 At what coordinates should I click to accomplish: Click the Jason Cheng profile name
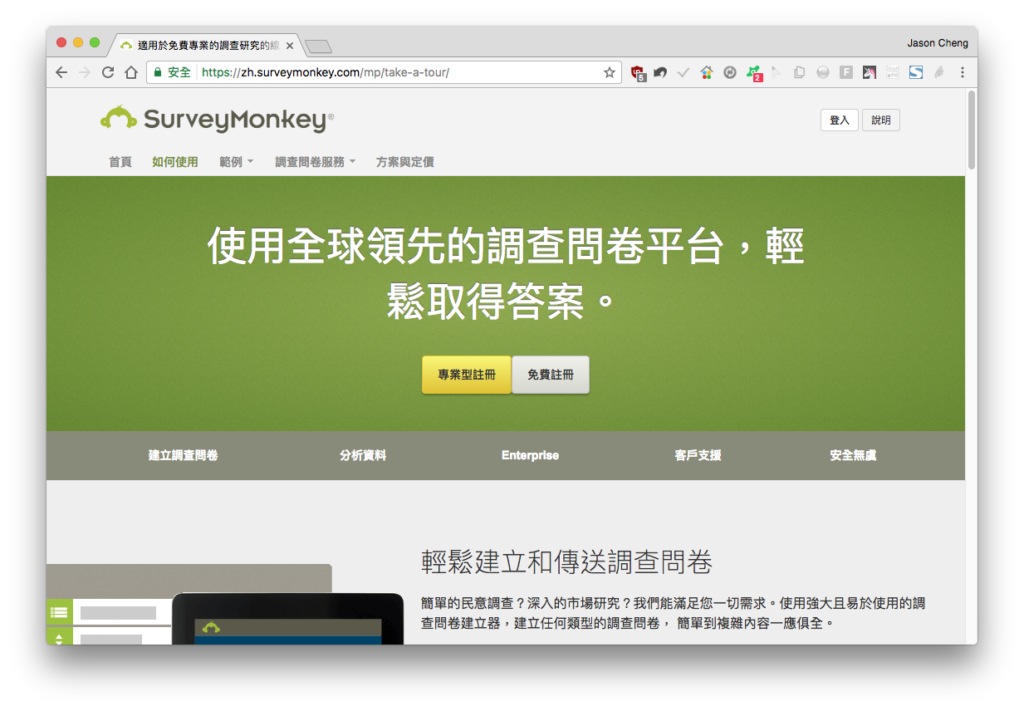(x=937, y=43)
